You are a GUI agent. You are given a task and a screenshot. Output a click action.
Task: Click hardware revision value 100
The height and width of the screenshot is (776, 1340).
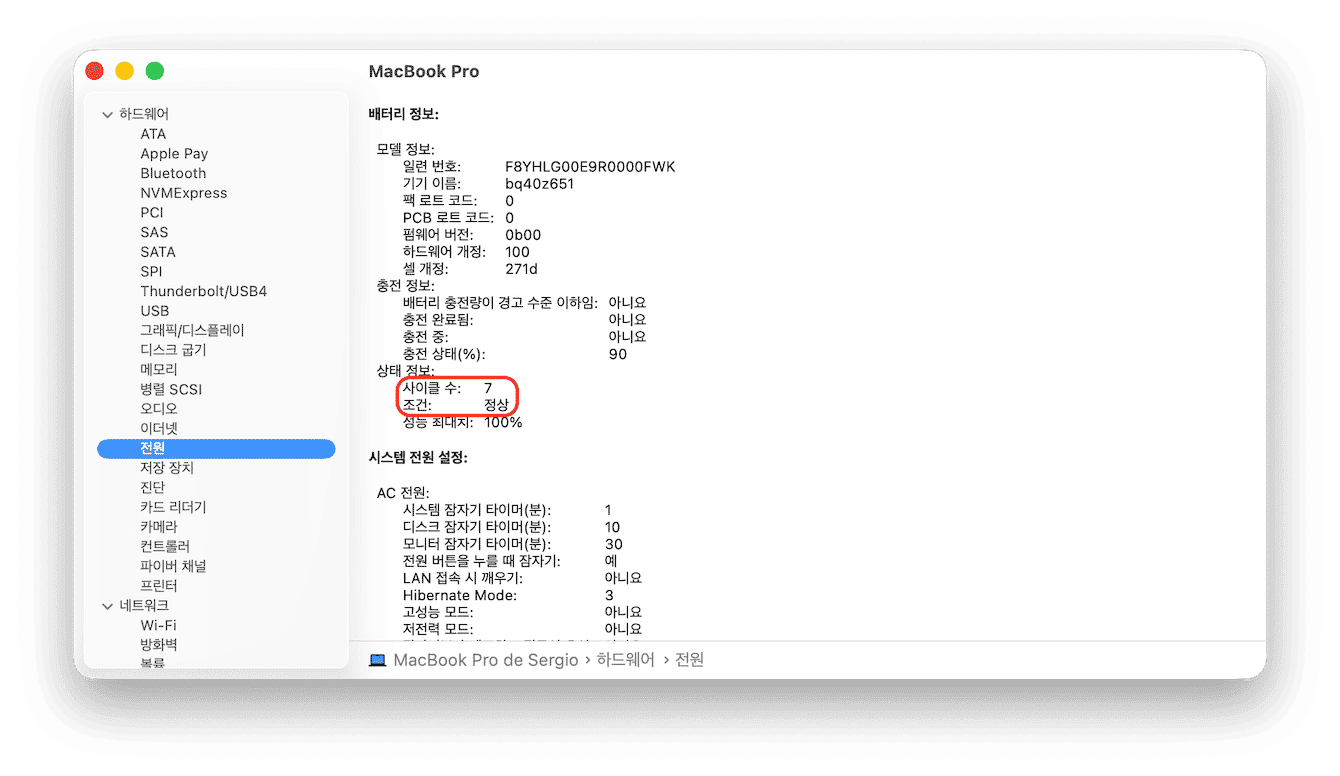click(x=517, y=252)
